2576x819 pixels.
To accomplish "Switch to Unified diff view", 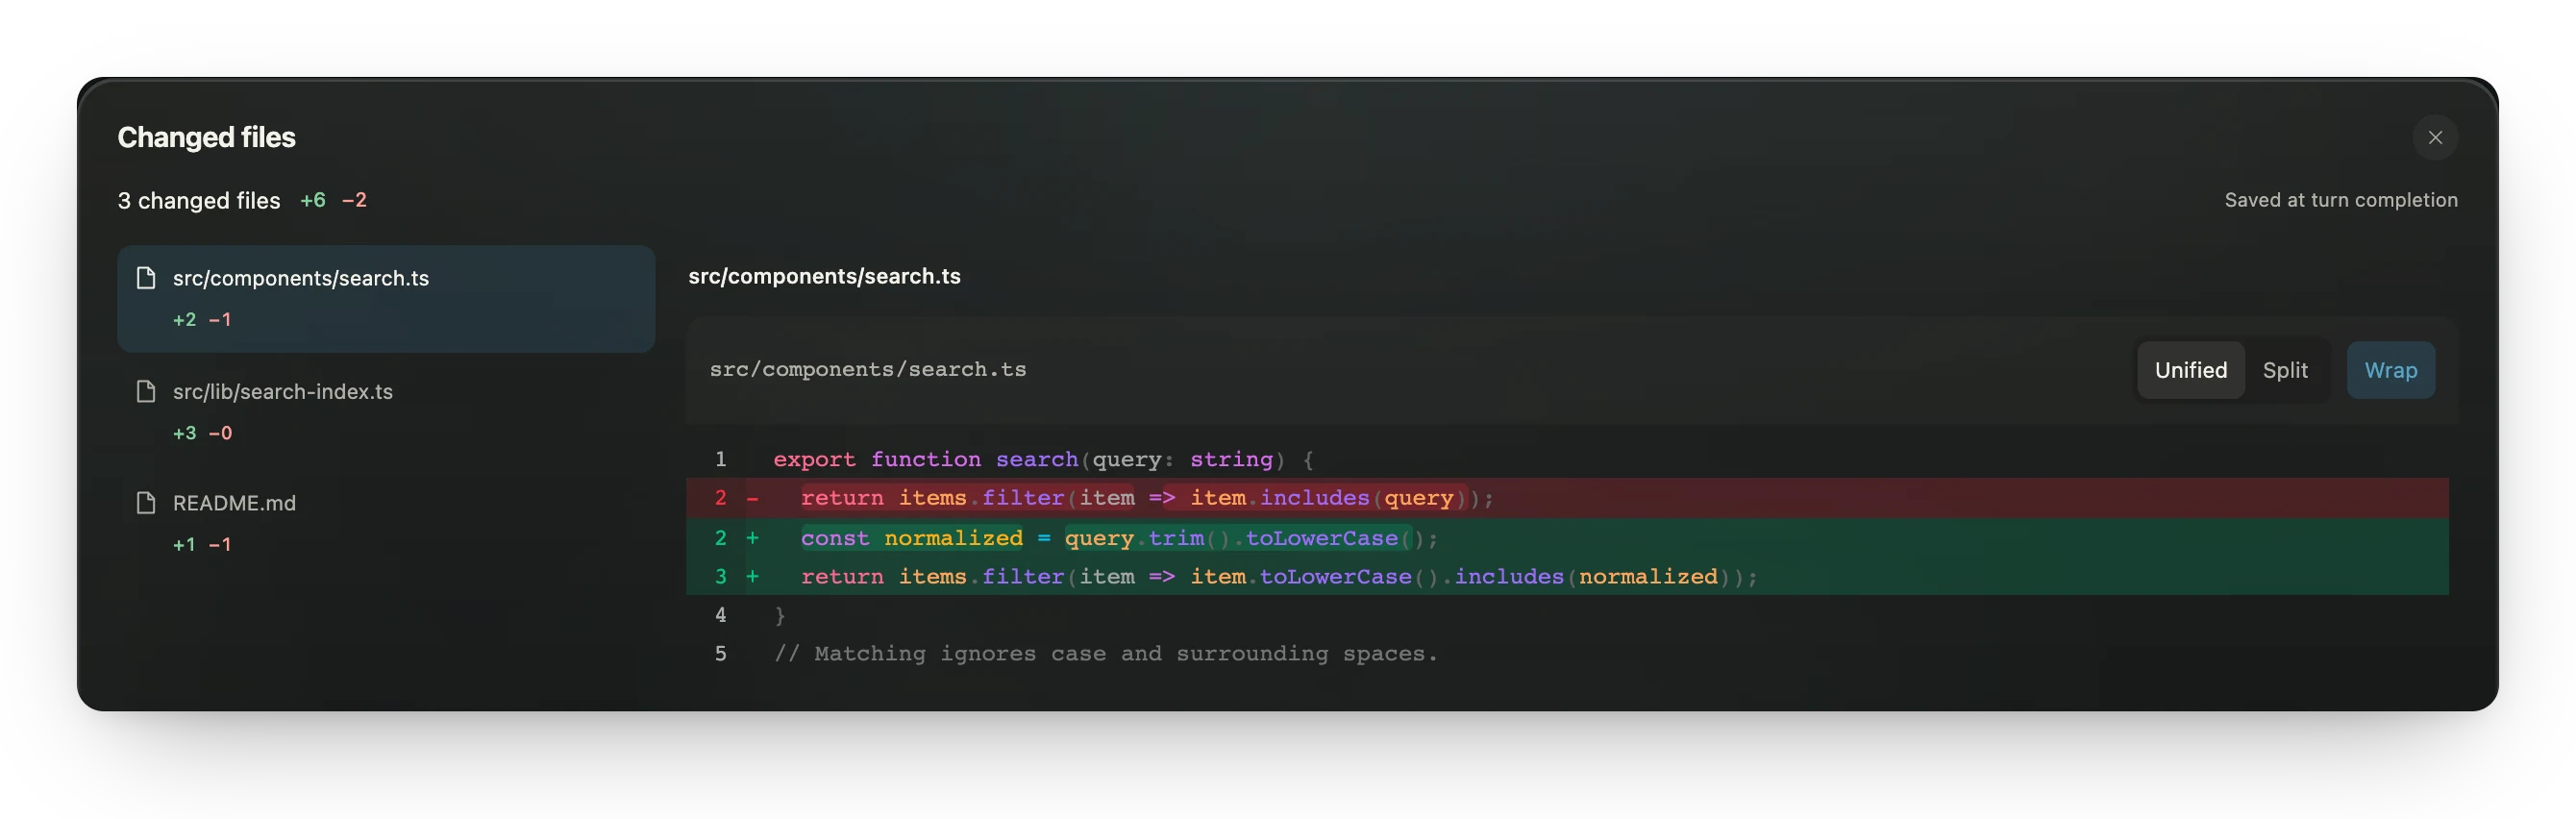I will click(2190, 370).
